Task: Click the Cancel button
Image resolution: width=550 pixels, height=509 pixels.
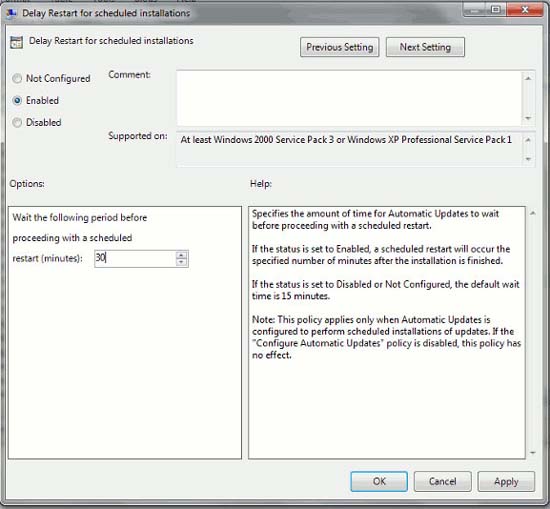Action: [442, 481]
